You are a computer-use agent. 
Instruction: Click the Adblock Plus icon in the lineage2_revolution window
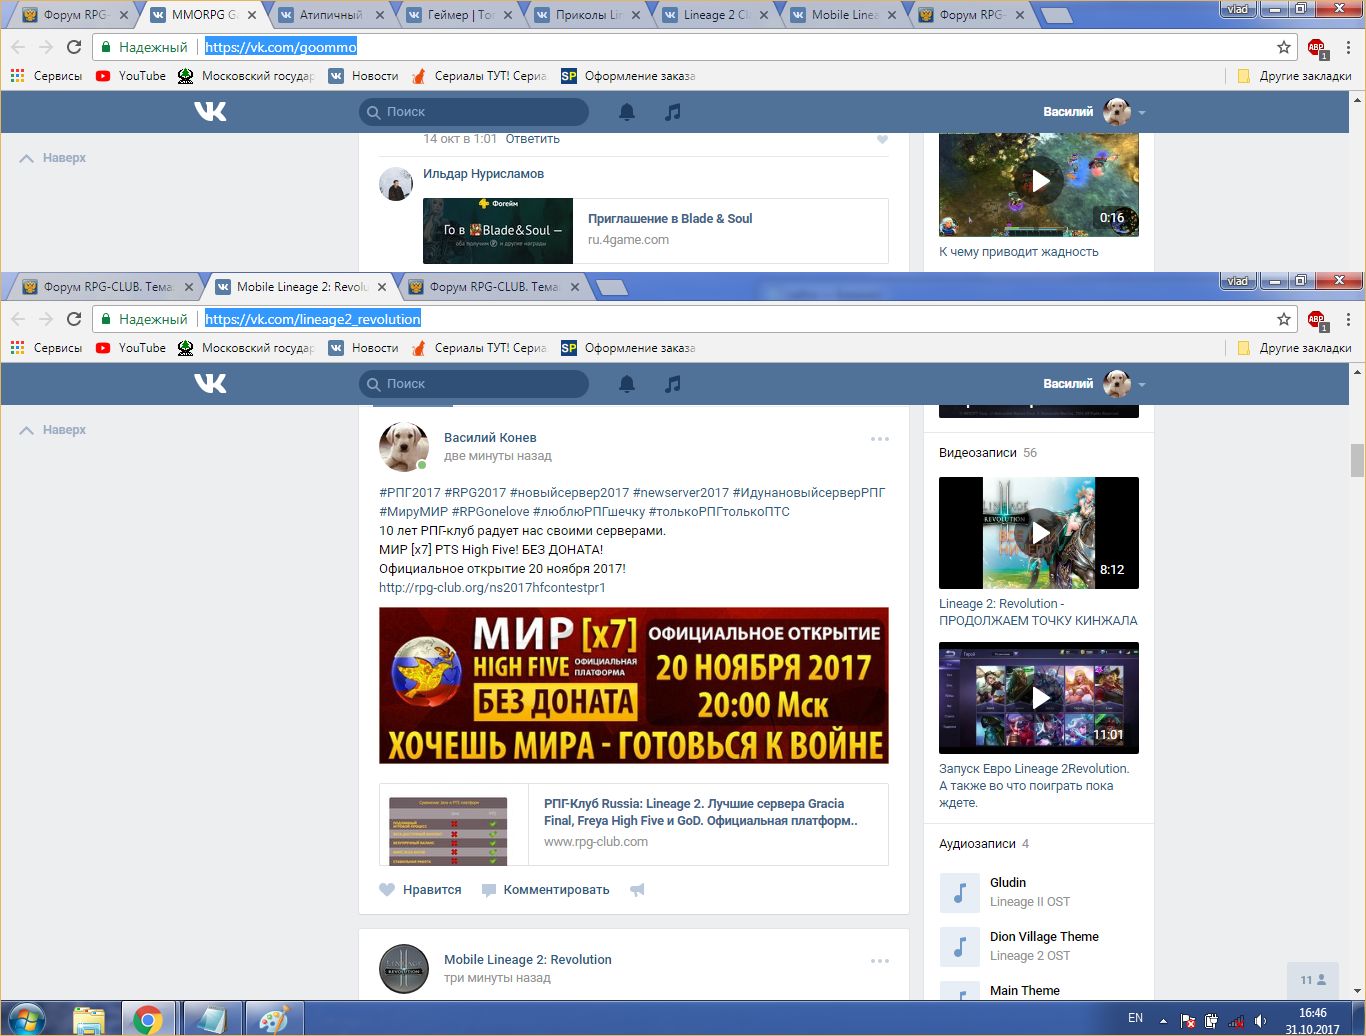[1317, 320]
